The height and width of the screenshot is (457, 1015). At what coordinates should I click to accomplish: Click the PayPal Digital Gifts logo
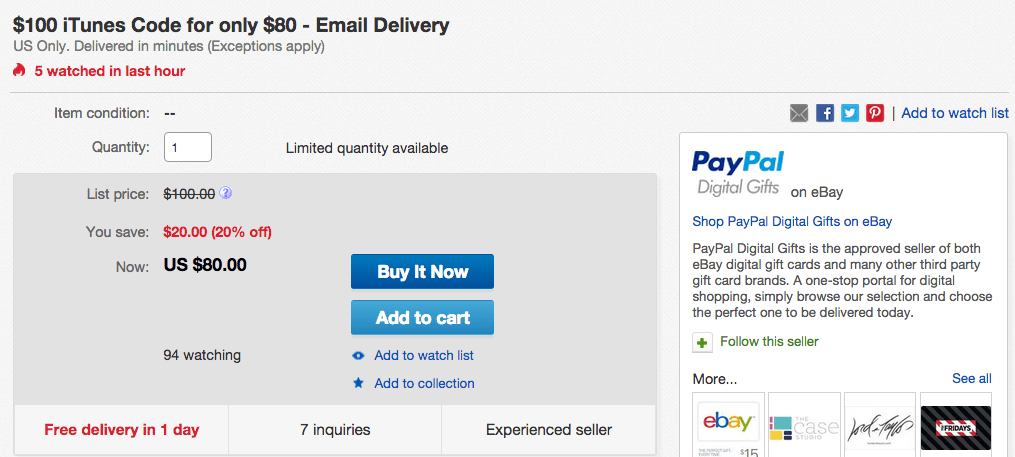pos(738,172)
